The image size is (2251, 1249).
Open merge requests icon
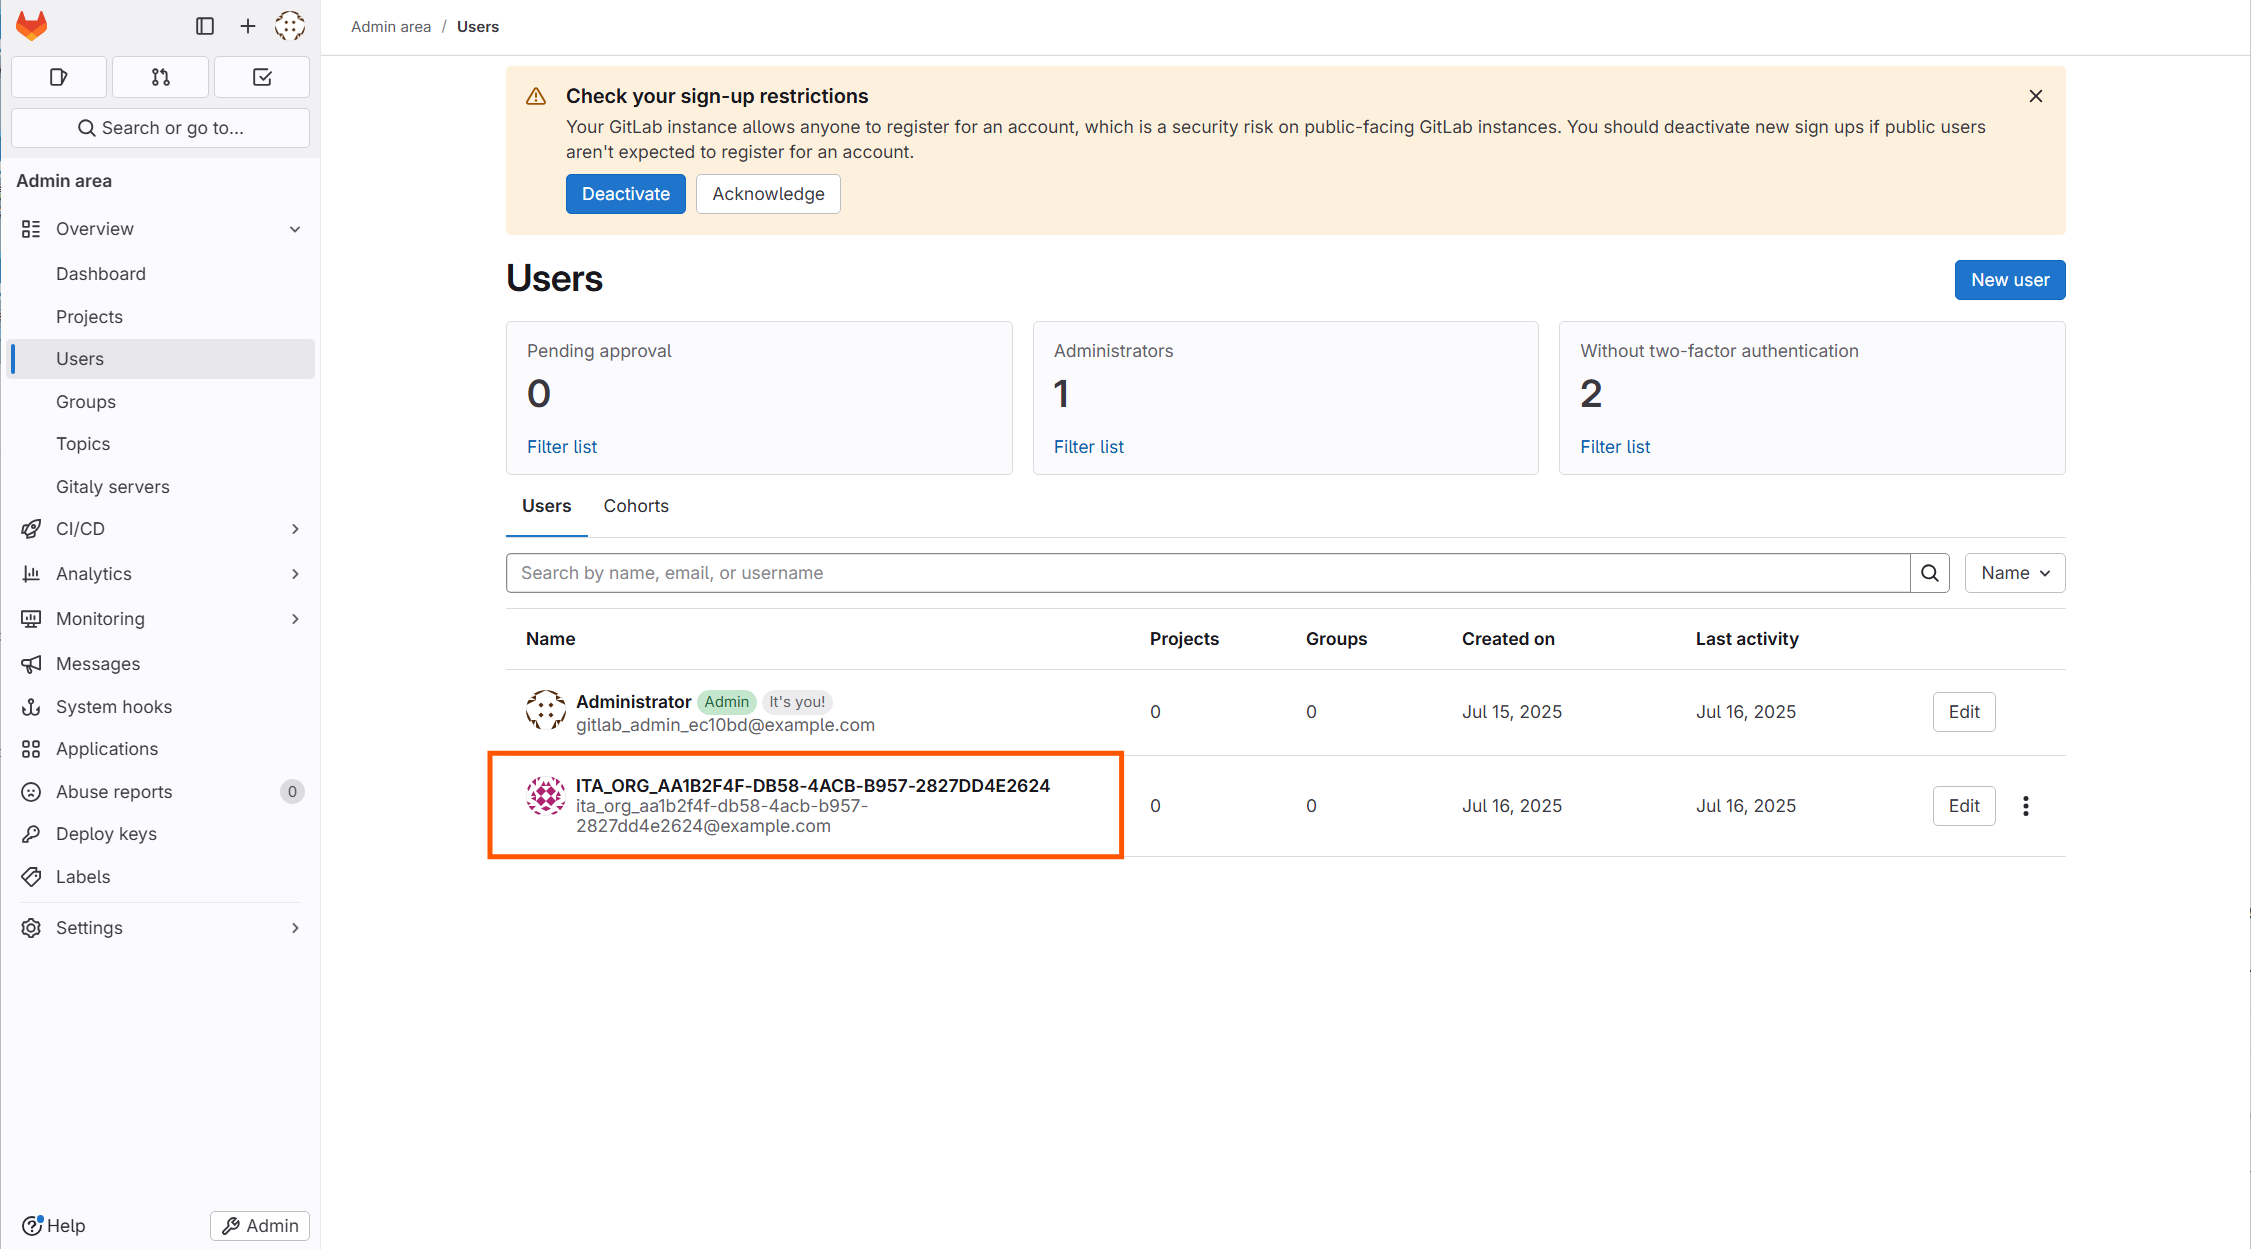tap(160, 77)
